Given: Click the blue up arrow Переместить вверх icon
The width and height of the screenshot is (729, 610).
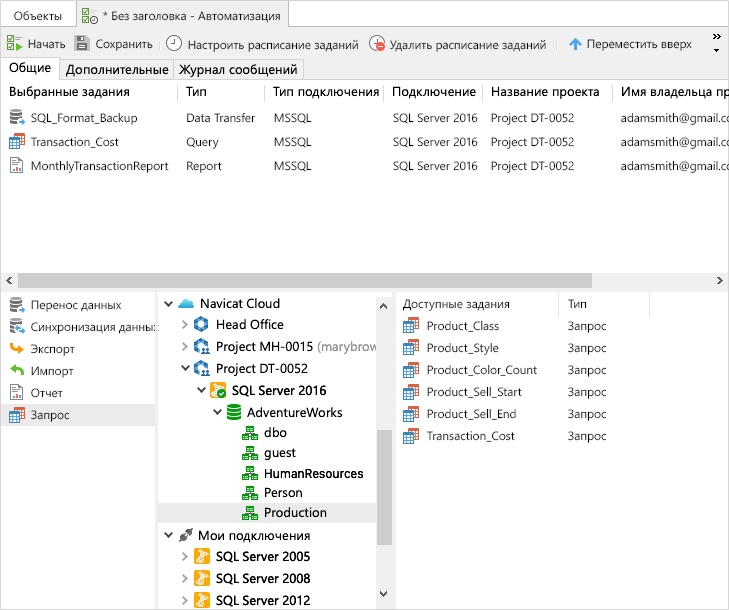Looking at the screenshot, I should (575, 44).
